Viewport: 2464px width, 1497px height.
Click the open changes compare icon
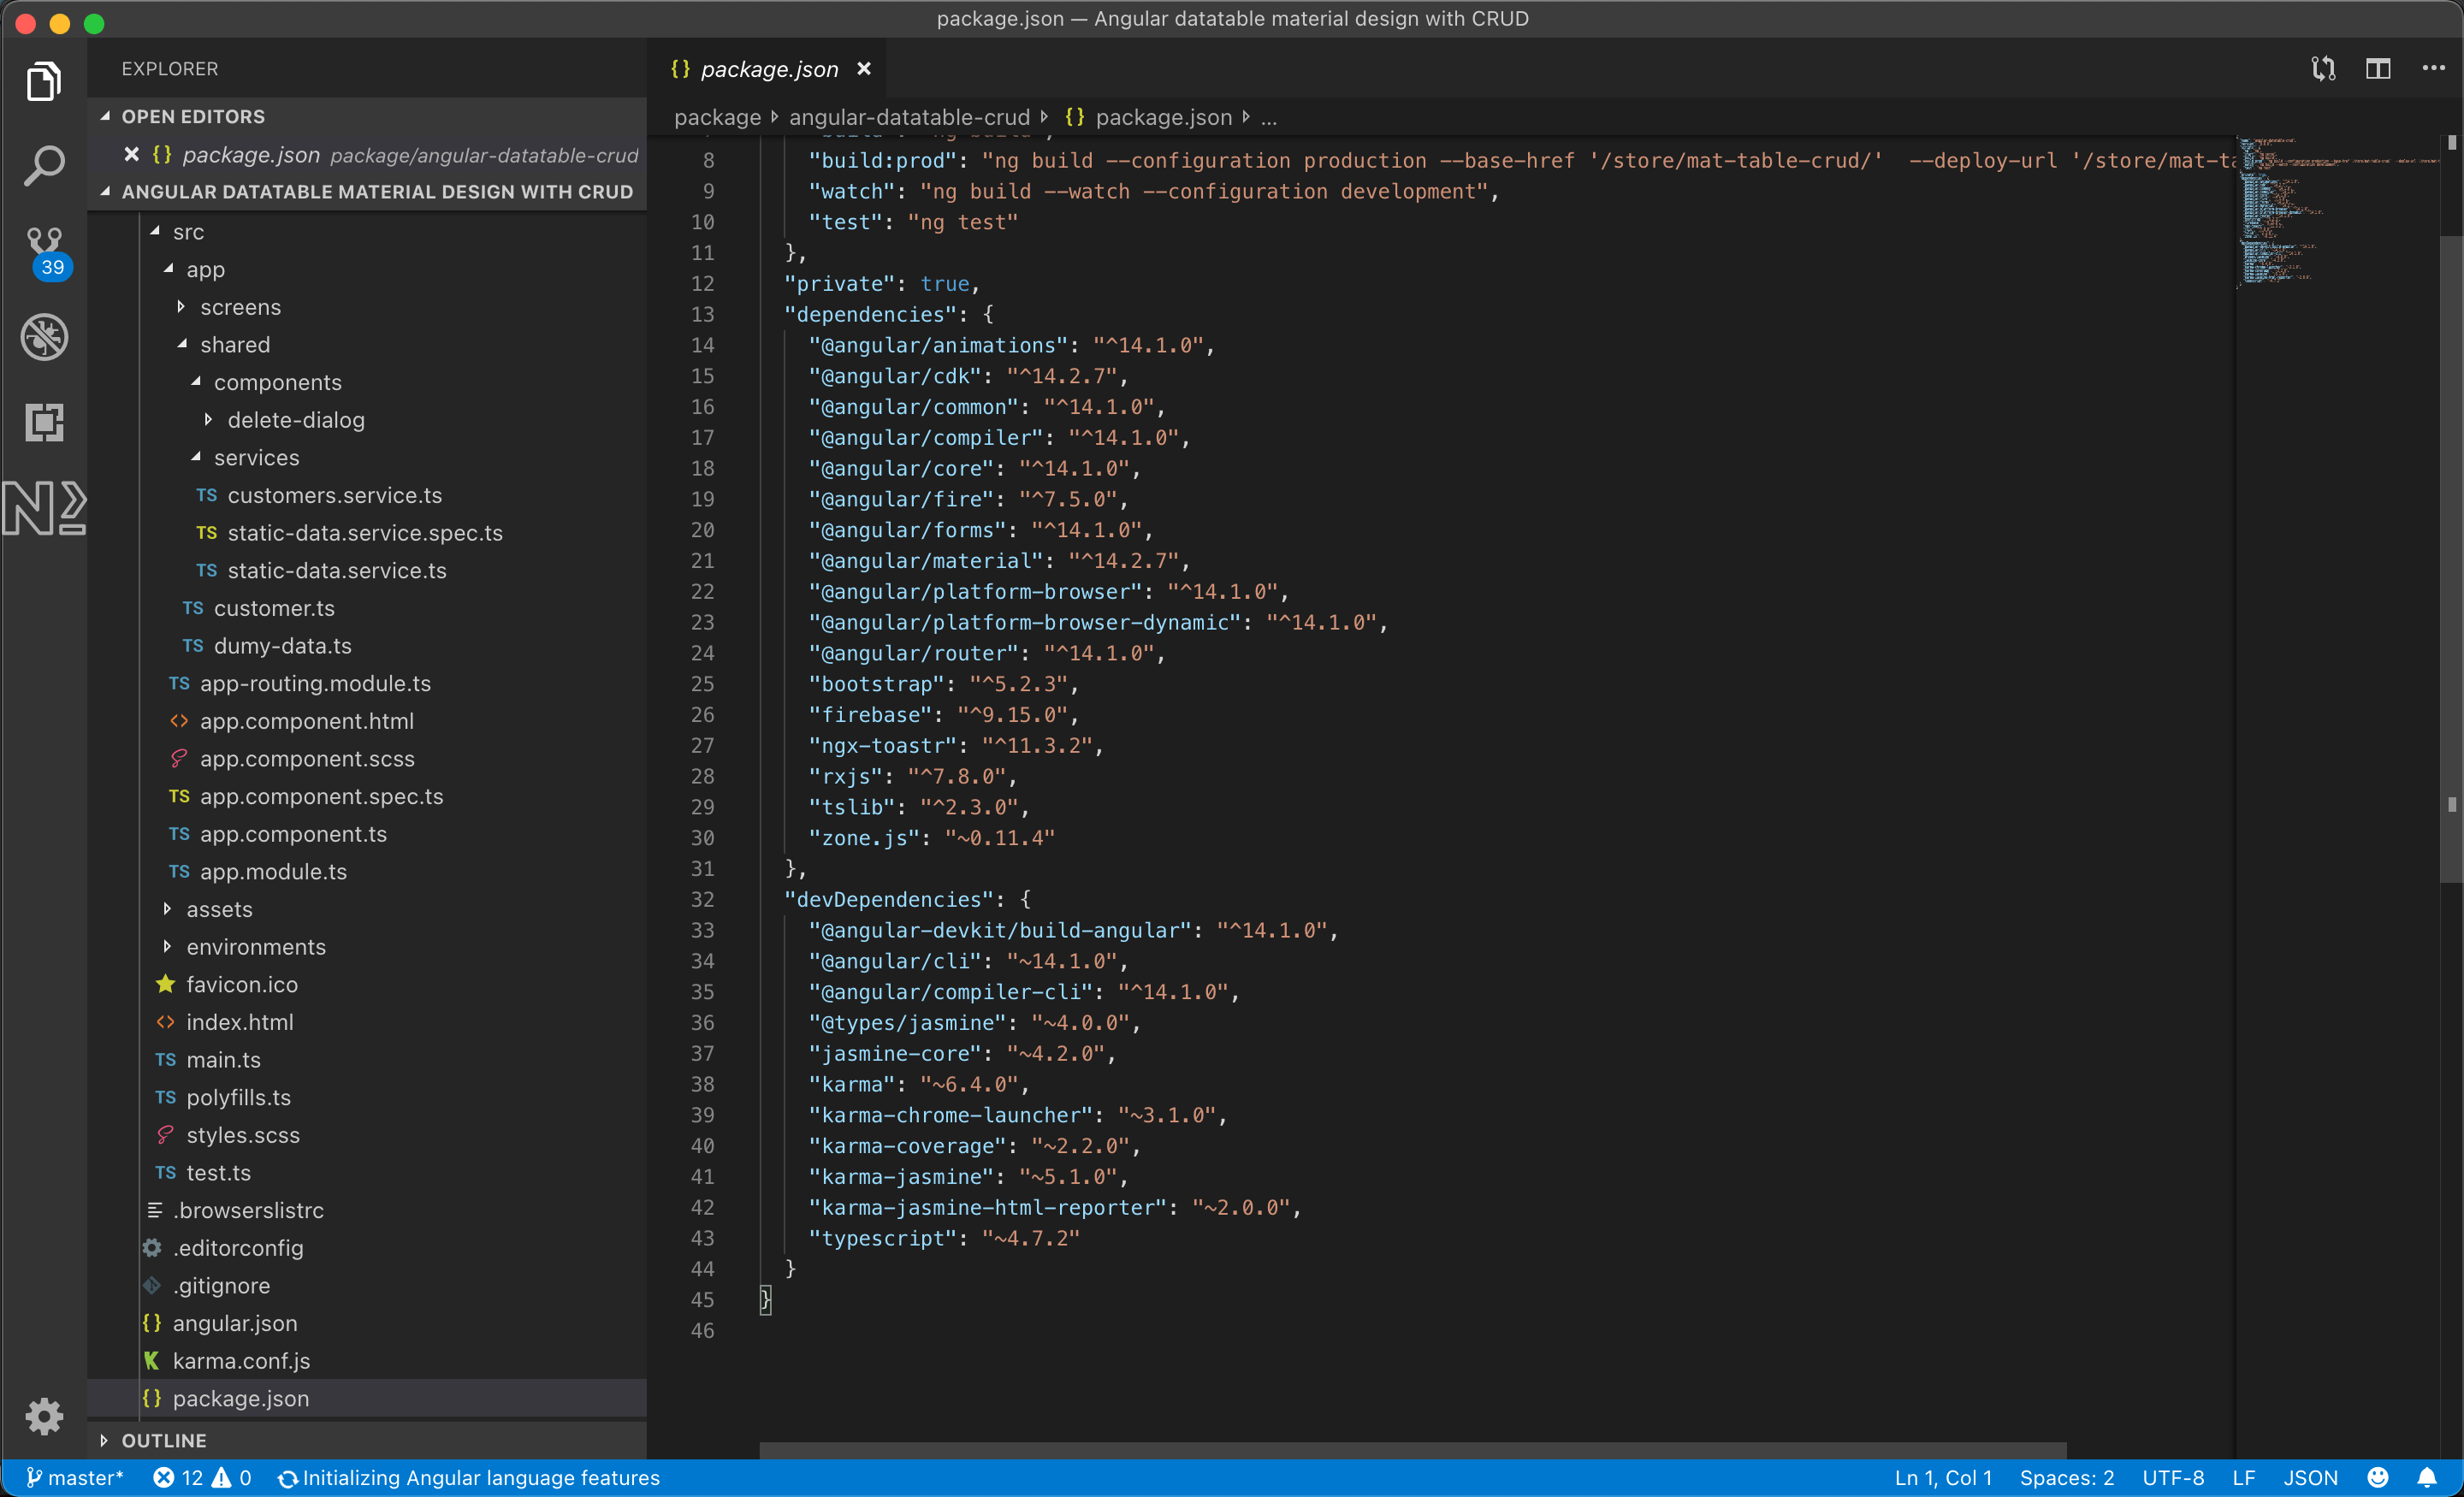pyautogui.click(x=2324, y=68)
